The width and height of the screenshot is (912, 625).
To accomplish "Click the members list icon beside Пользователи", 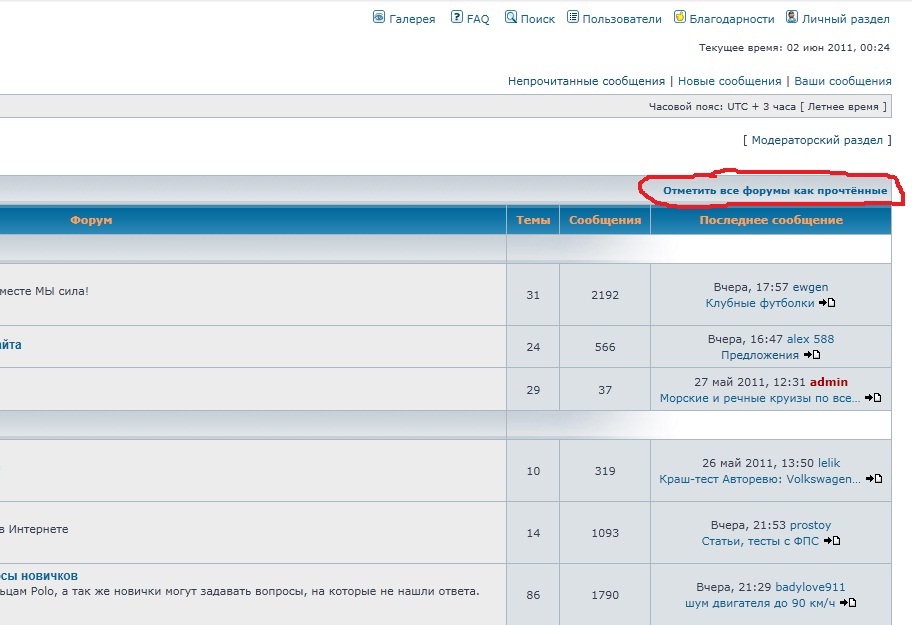I will [573, 17].
